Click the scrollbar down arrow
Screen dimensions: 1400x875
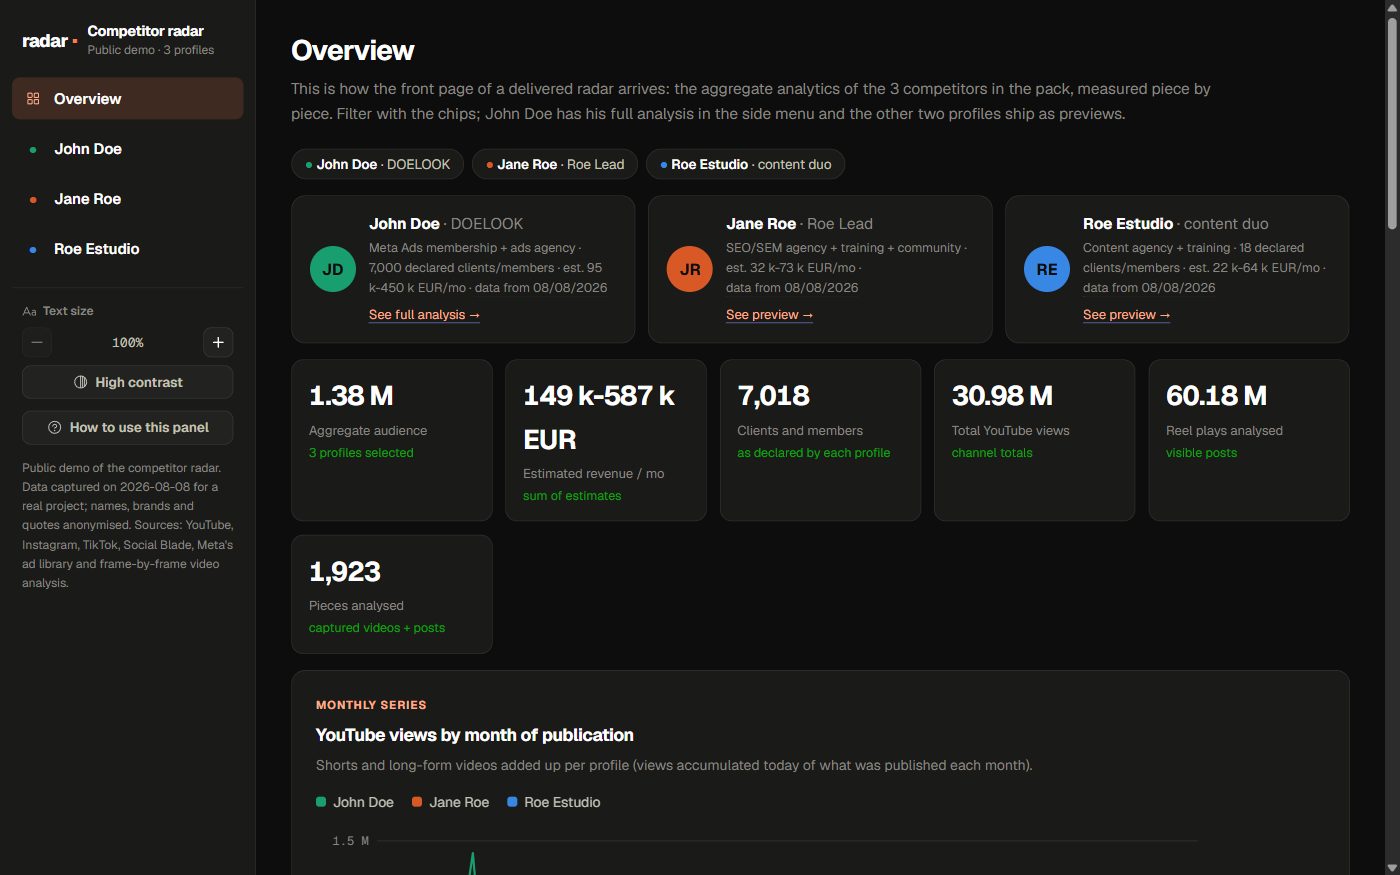click(1391, 867)
